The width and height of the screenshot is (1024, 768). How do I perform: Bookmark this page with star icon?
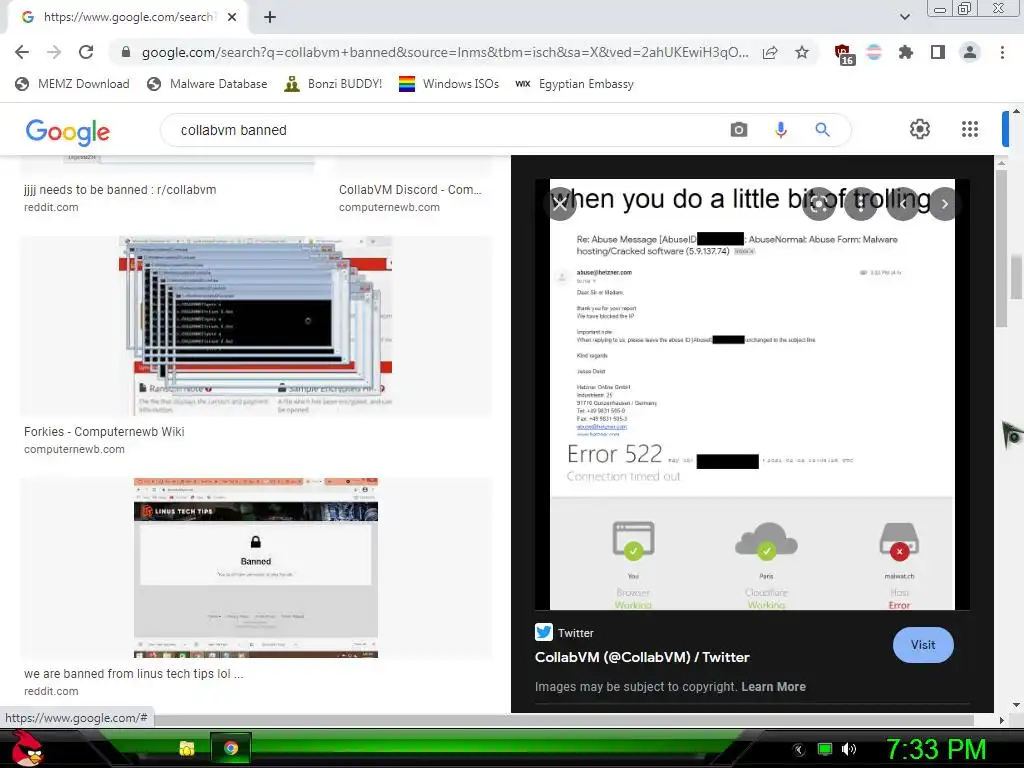coord(802,52)
